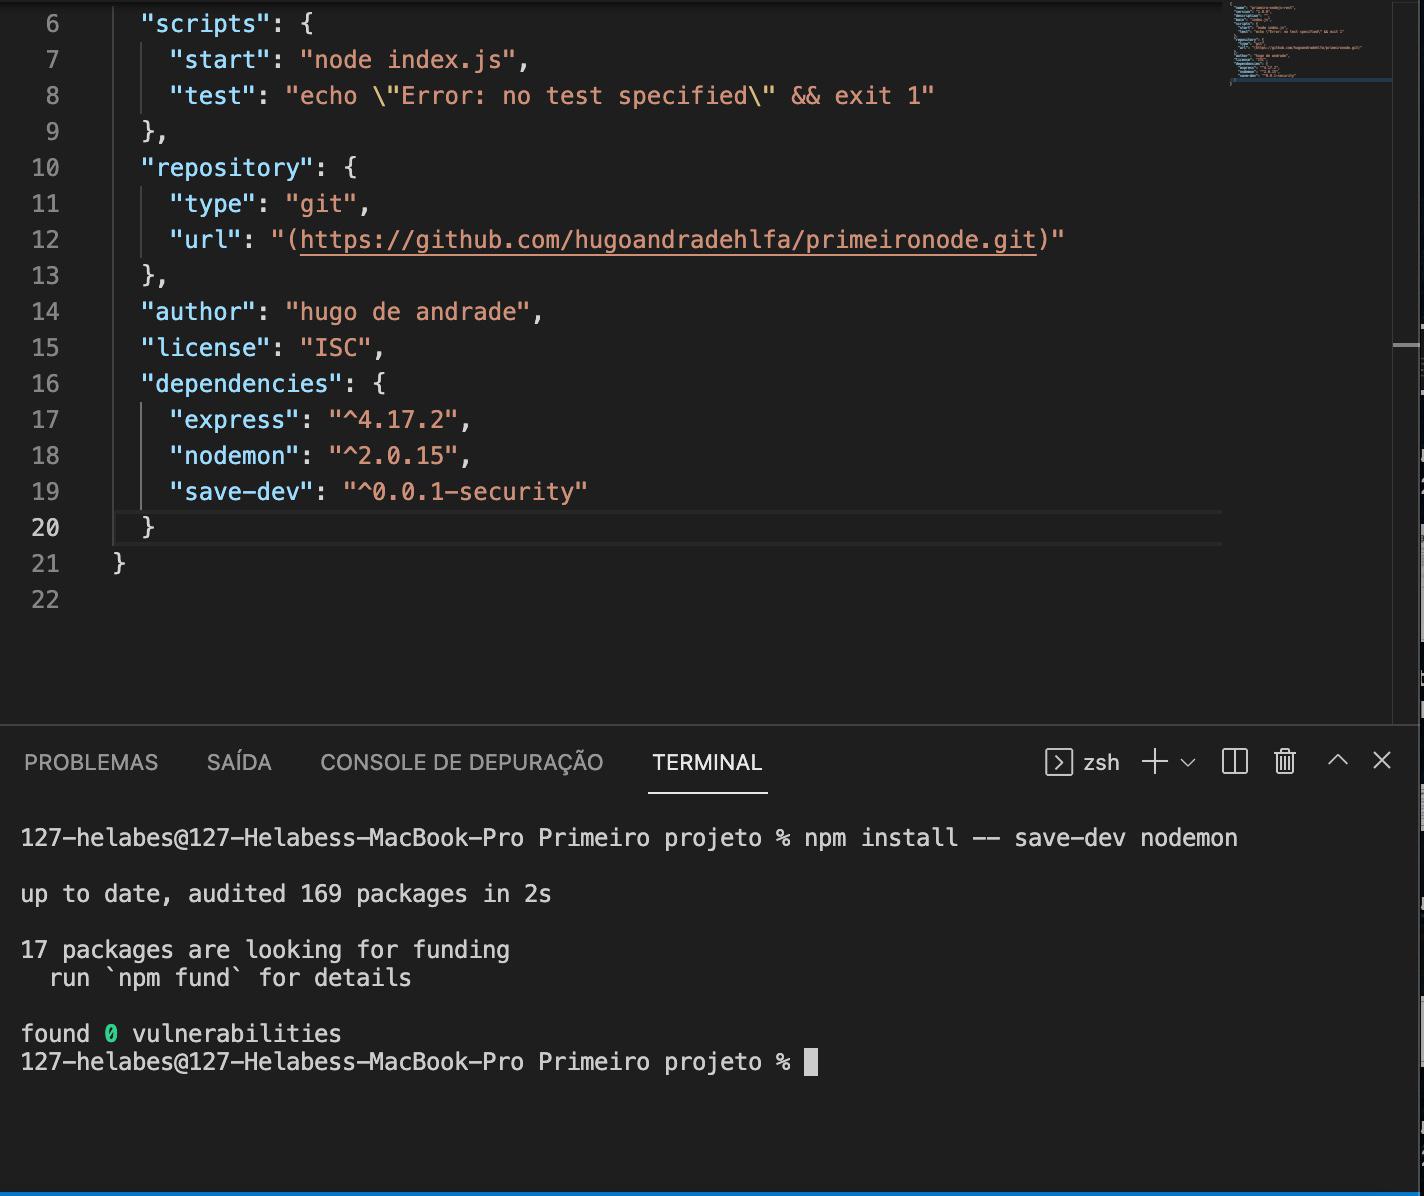Click "^0.0.1-security" version value
Image resolution: width=1424 pixels, height=1196 pixels.
pos(465,492)
